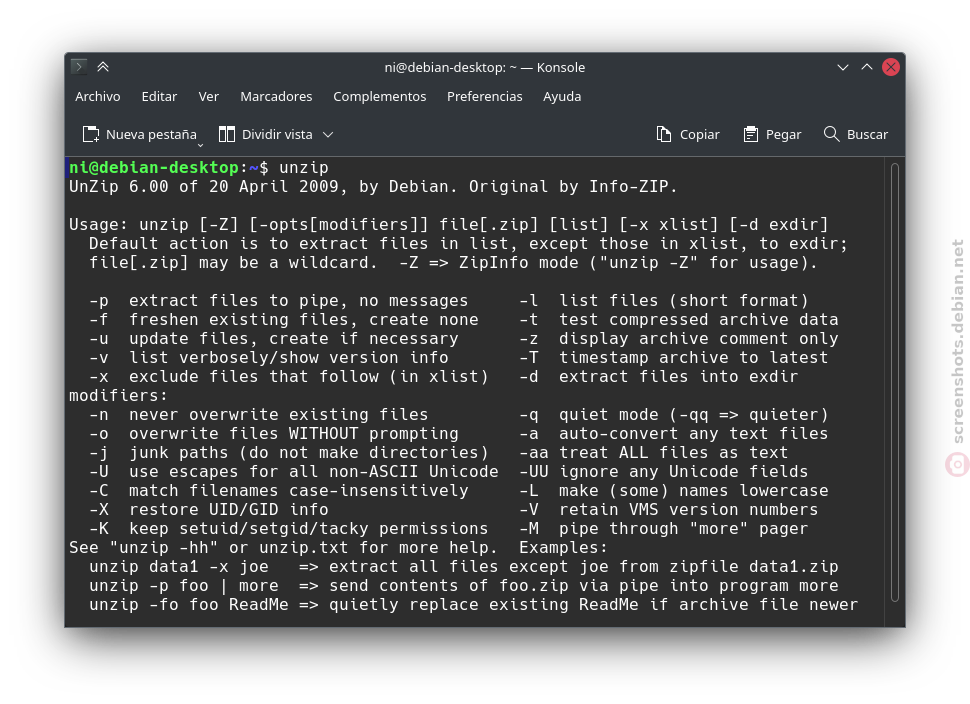Open the Preferencias menu
This screenshot has height=704, width=970.
(x=484, y=97)
